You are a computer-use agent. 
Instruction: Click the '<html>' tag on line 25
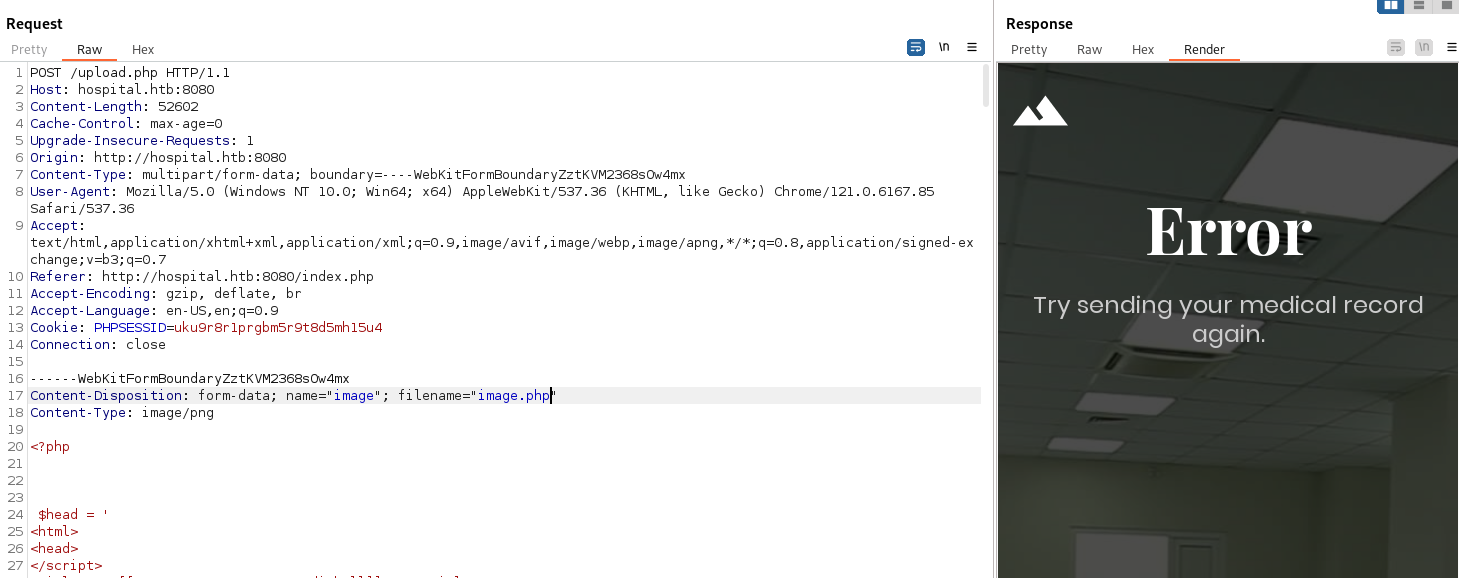(x=54, y=532)
